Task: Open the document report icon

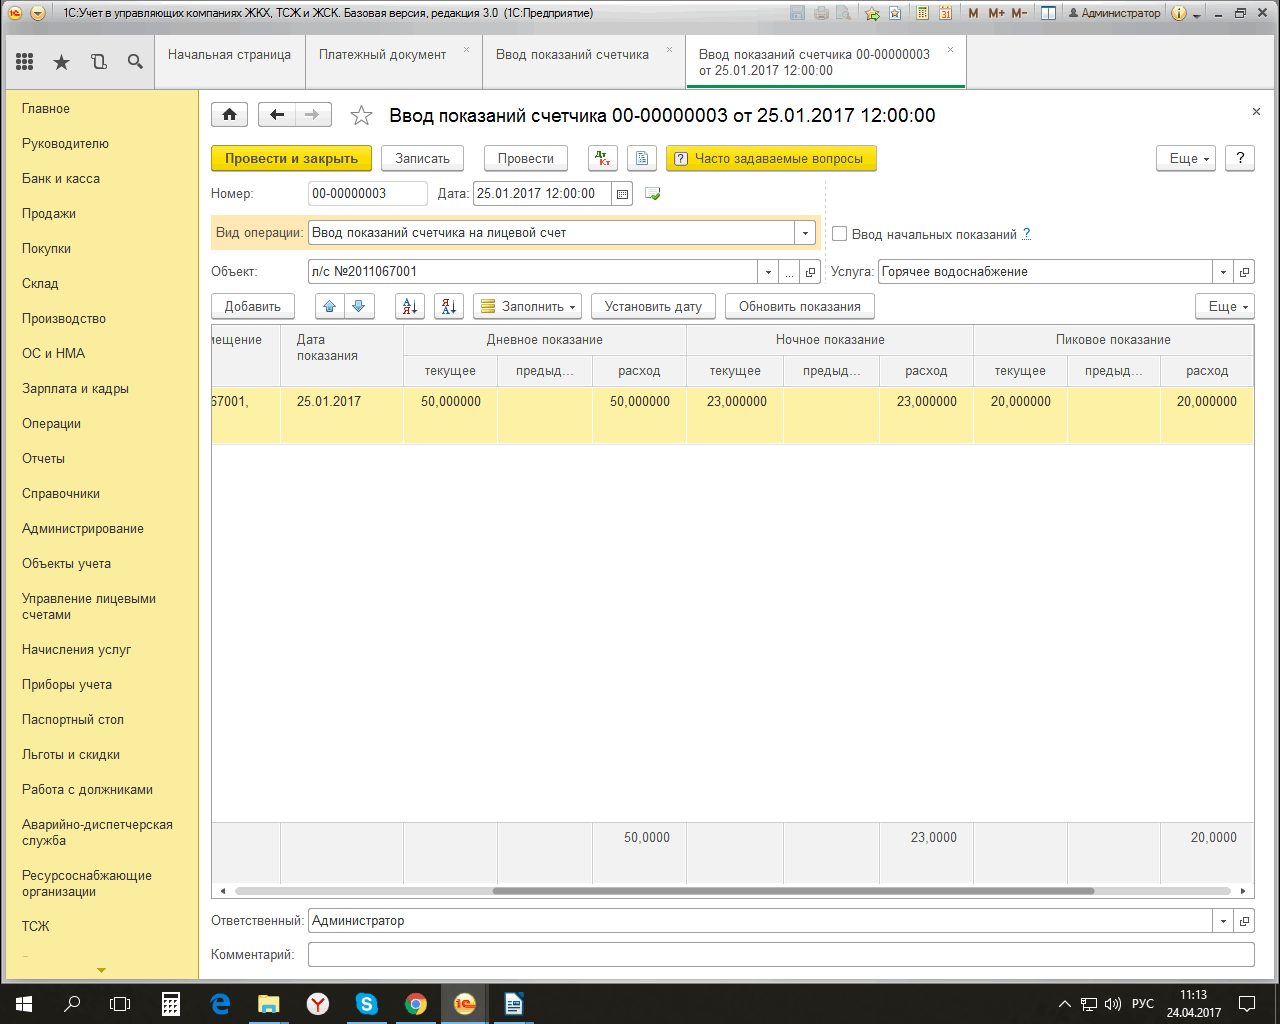Action: [642, 158]
